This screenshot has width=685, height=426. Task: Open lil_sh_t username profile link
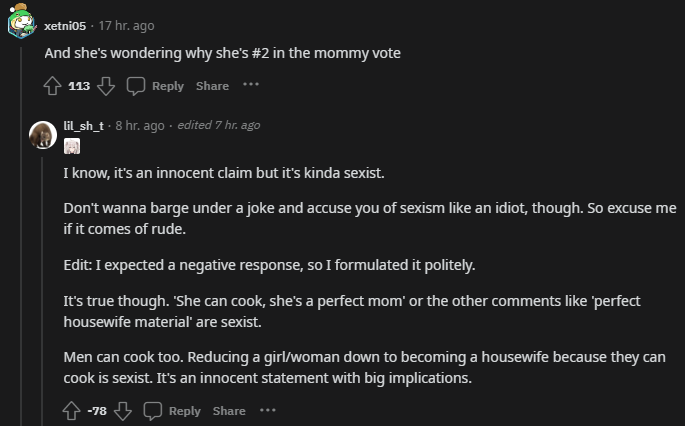84,126
